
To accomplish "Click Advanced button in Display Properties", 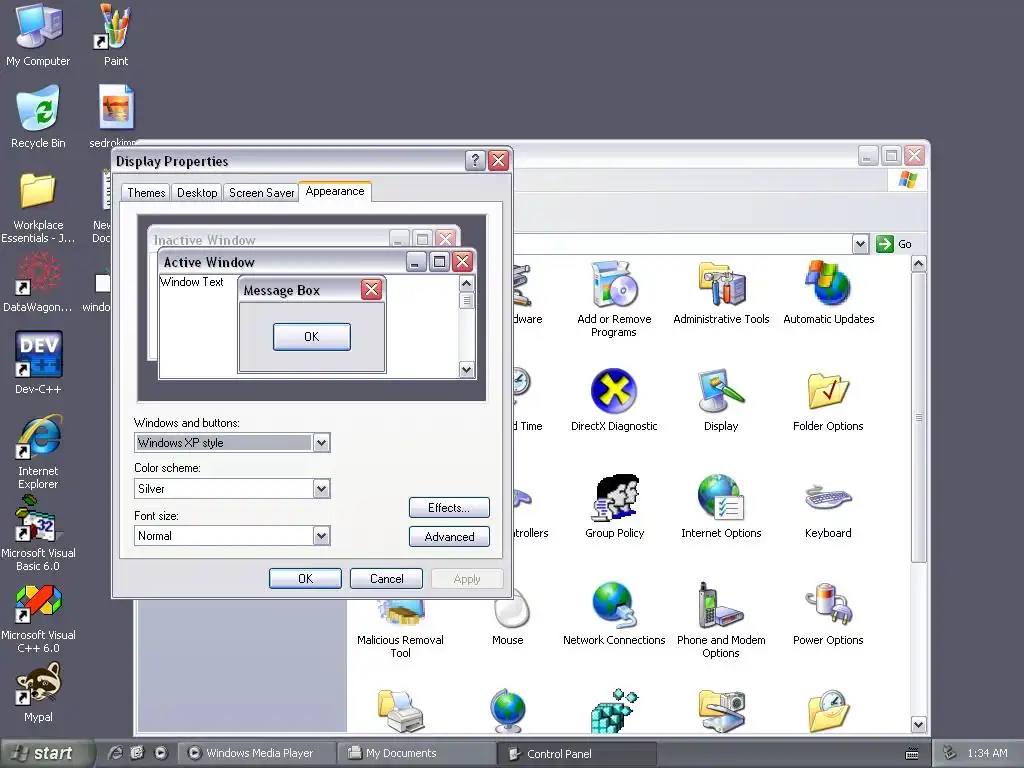I will 449,536.
